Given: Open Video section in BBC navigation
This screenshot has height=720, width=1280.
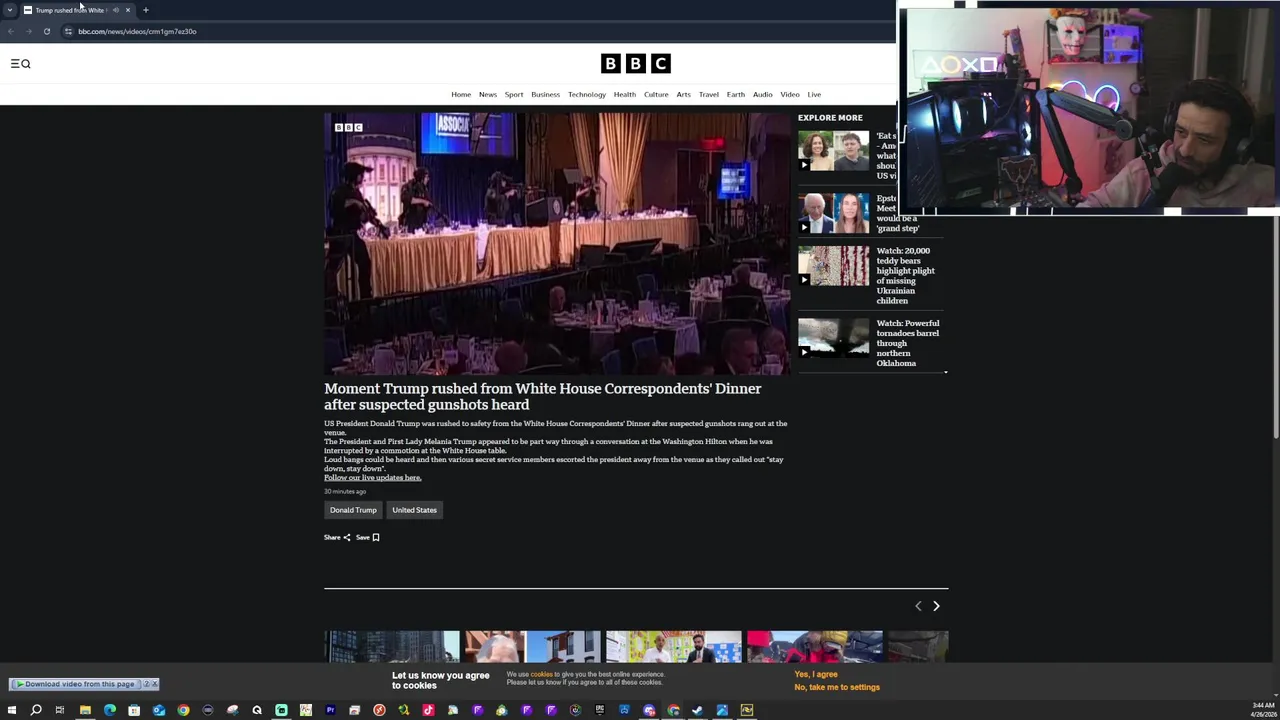Looking at the screenshot, I should pyautogui.click(x=790, y=95).
